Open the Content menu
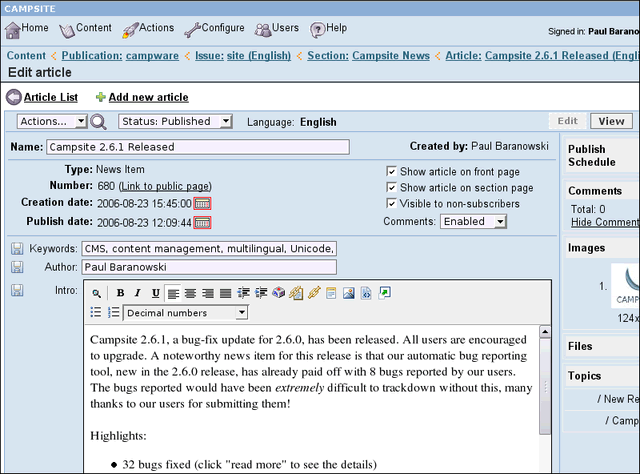This screenshot has width=640, height=474. tap(86, 29)
